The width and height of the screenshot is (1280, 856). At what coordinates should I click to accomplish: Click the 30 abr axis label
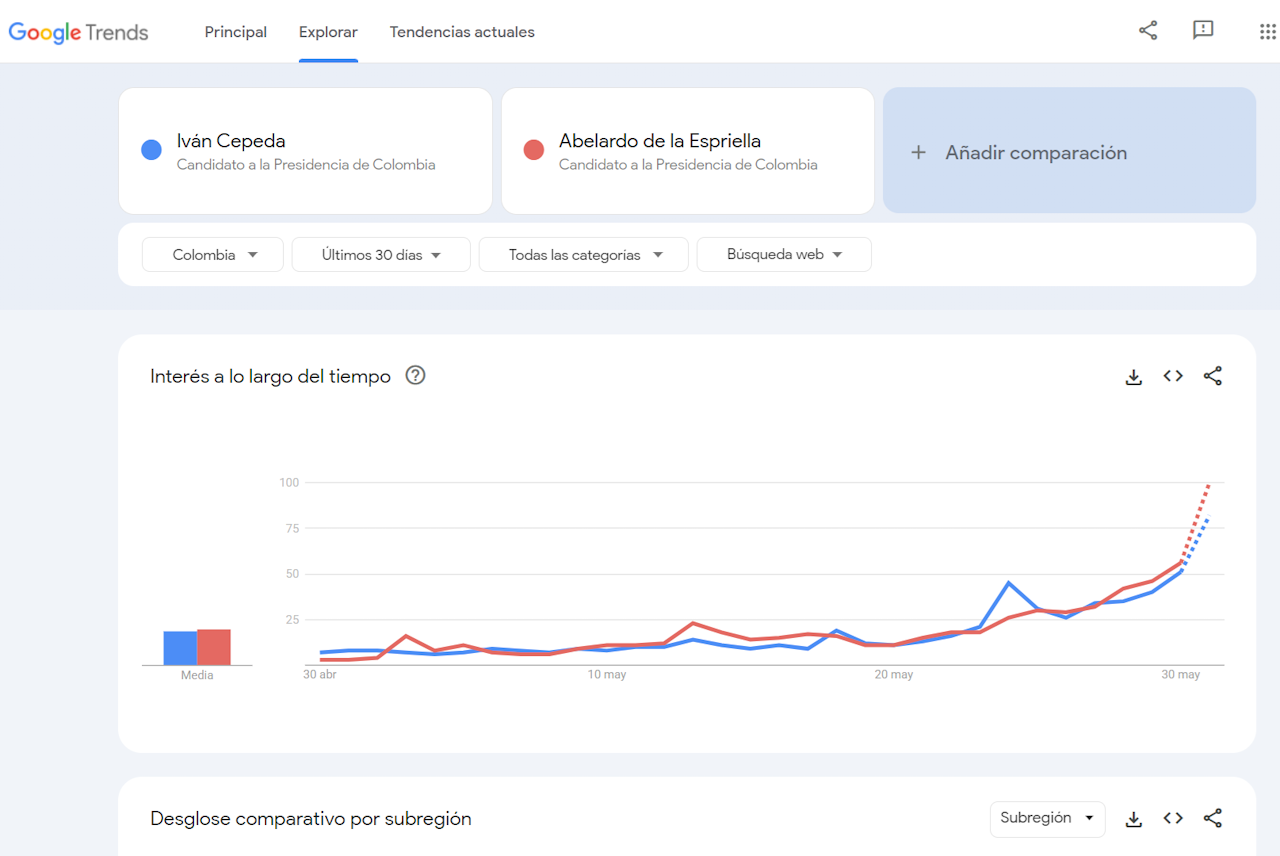click(x=320, y=675)
